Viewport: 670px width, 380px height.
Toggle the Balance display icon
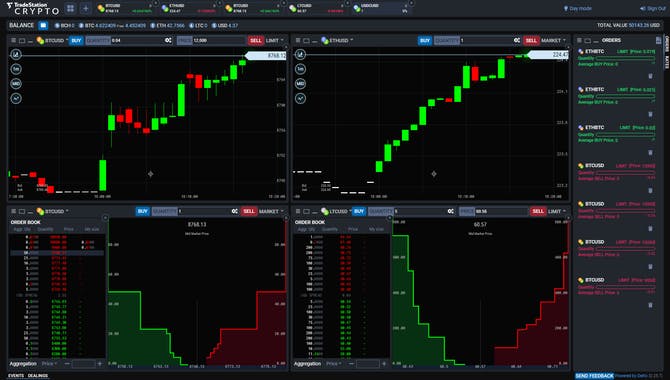(x=43, y=26)
